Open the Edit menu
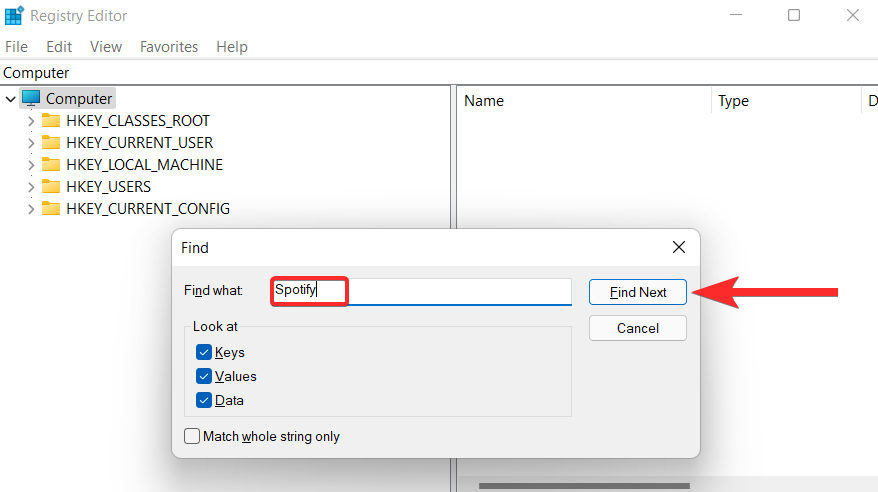 (x=59, y=46)
